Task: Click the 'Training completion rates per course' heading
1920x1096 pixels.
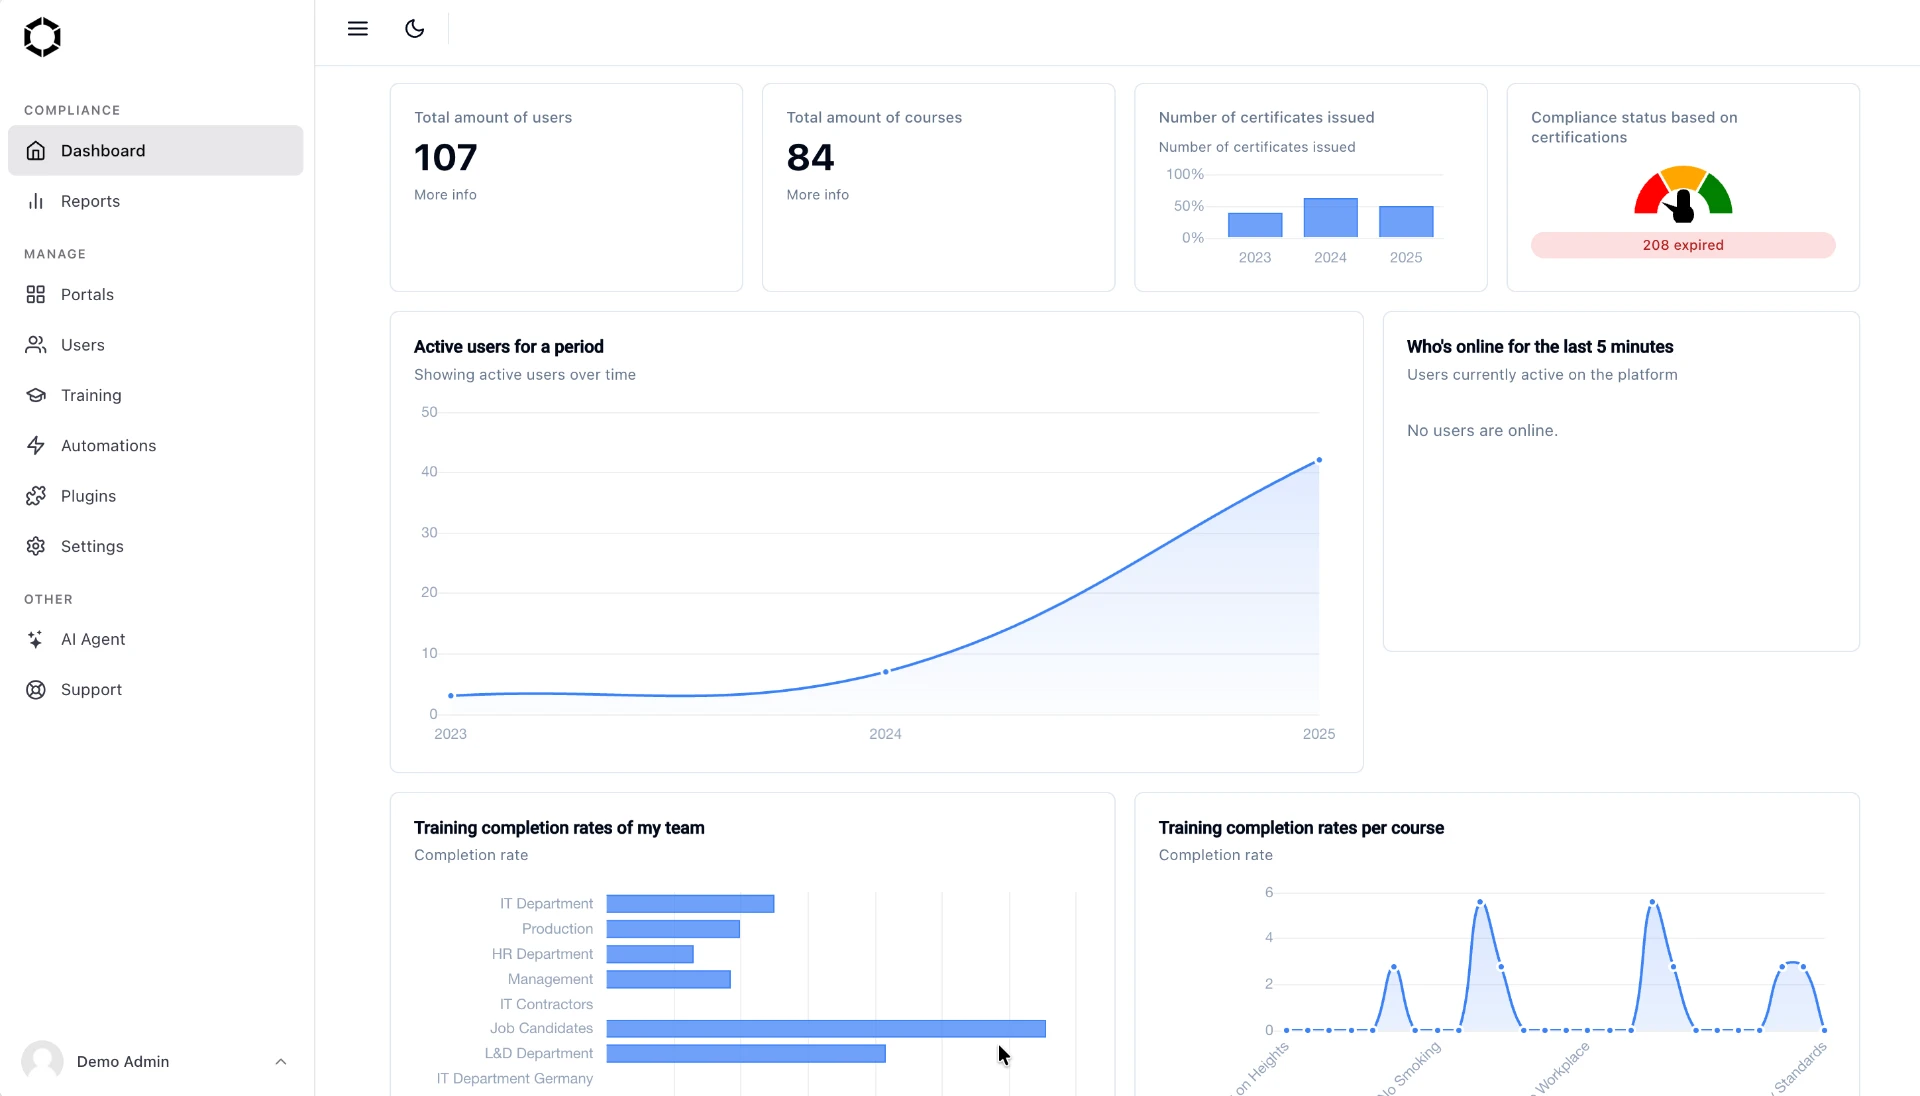Action: [1301, 828]
